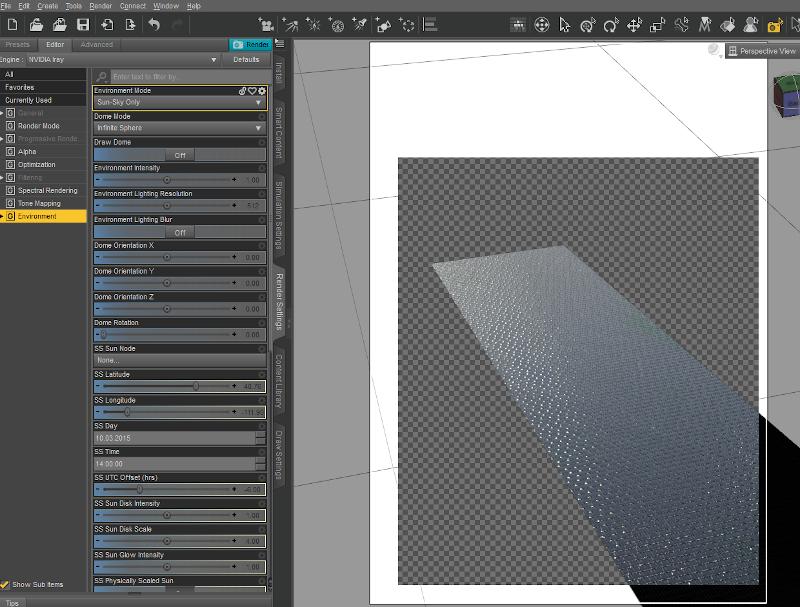Select the Translate tool

pos(634,24)
